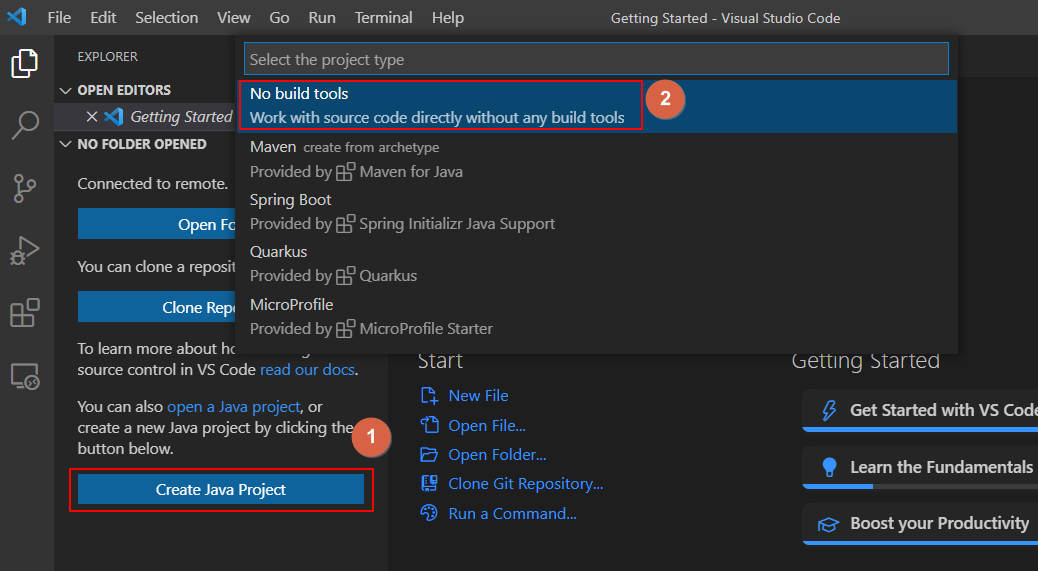The width and height of the screenshot is (1038, 571).
Task: Open the File menu
Action: (x=59, y=18)
